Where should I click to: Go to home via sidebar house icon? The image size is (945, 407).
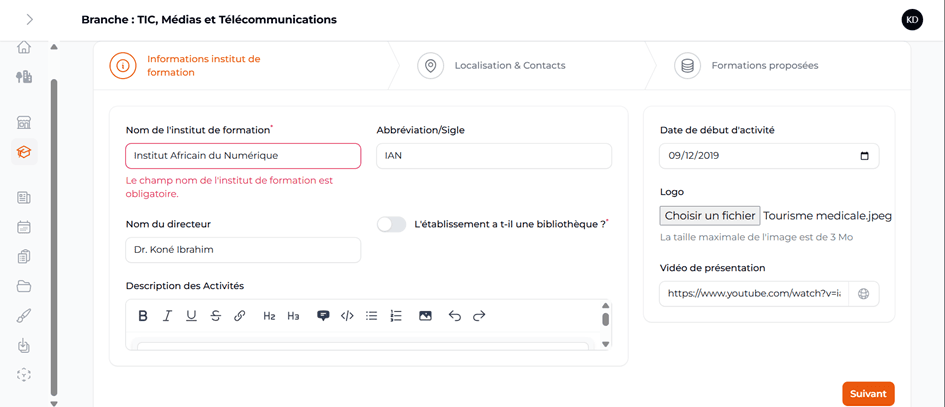coord(24,47)
